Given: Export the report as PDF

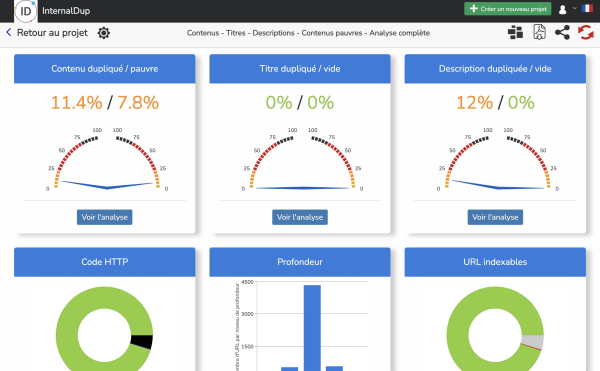Looking at the screenshot, I should 540,32.
